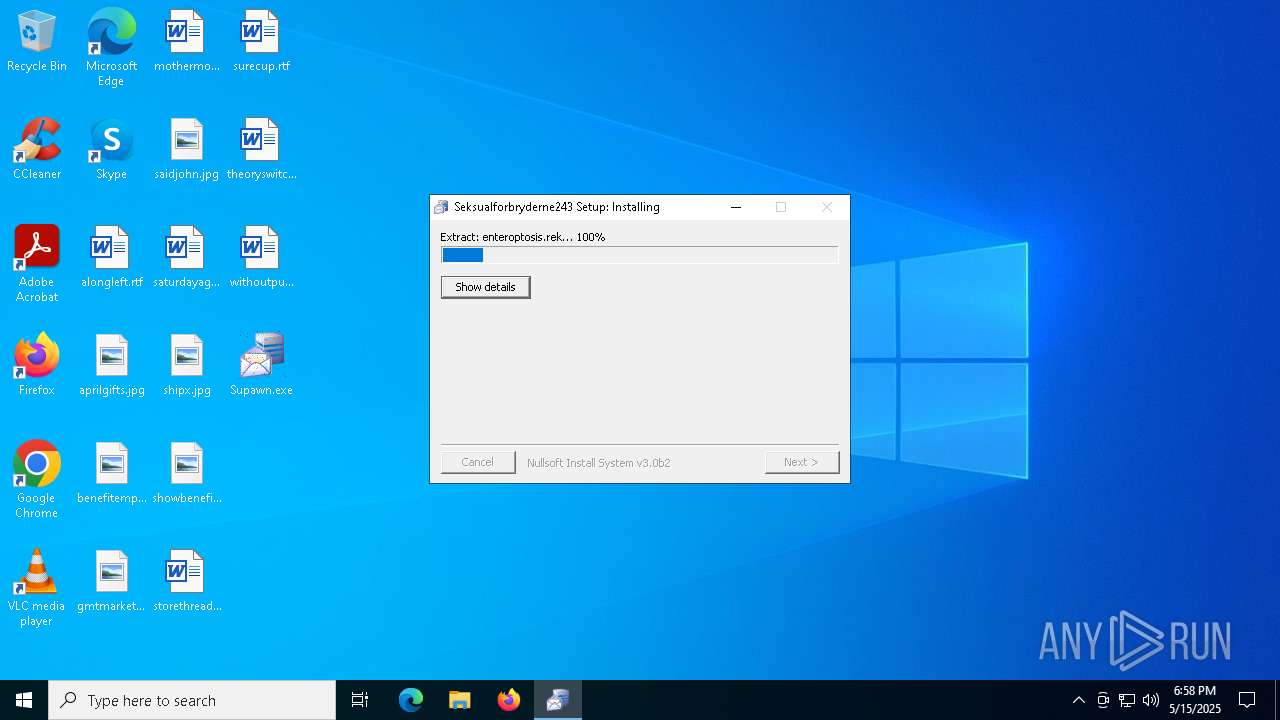The height and width of the screenshot is (720, 1280).
Task: Select the mothermo... Word document icon
Action: point(186,42)
